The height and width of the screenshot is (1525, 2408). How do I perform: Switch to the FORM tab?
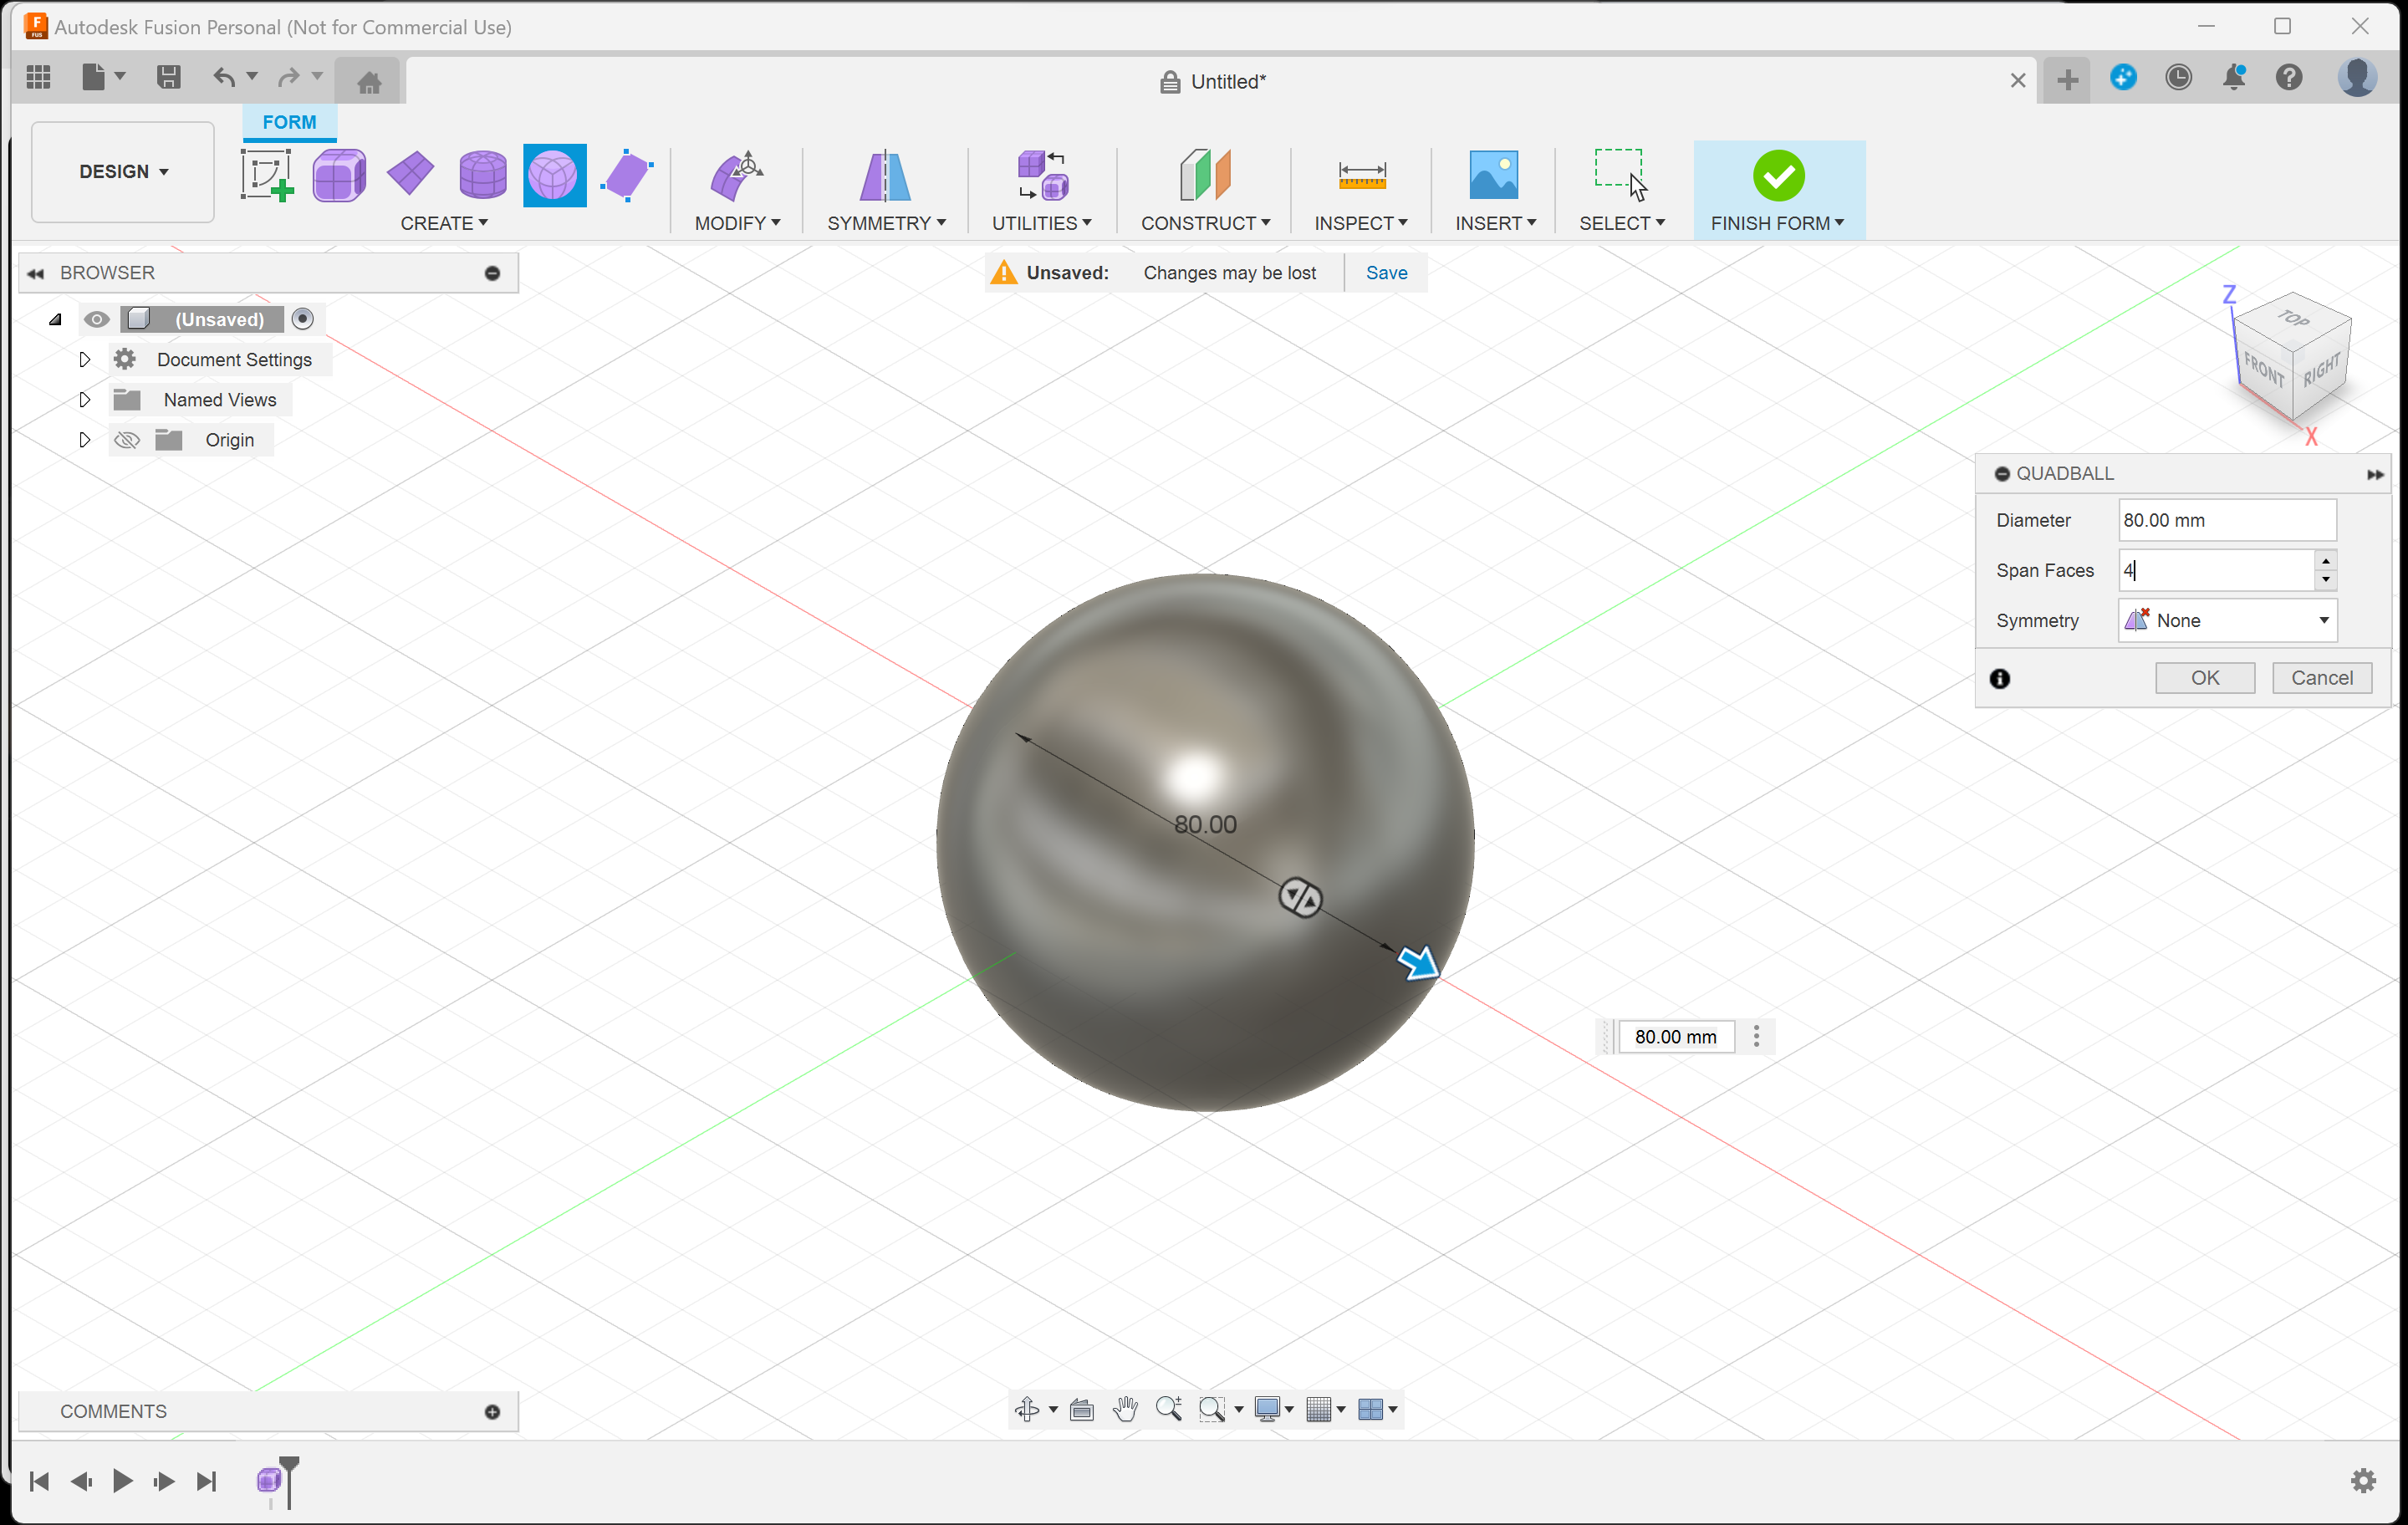point(289,121)
